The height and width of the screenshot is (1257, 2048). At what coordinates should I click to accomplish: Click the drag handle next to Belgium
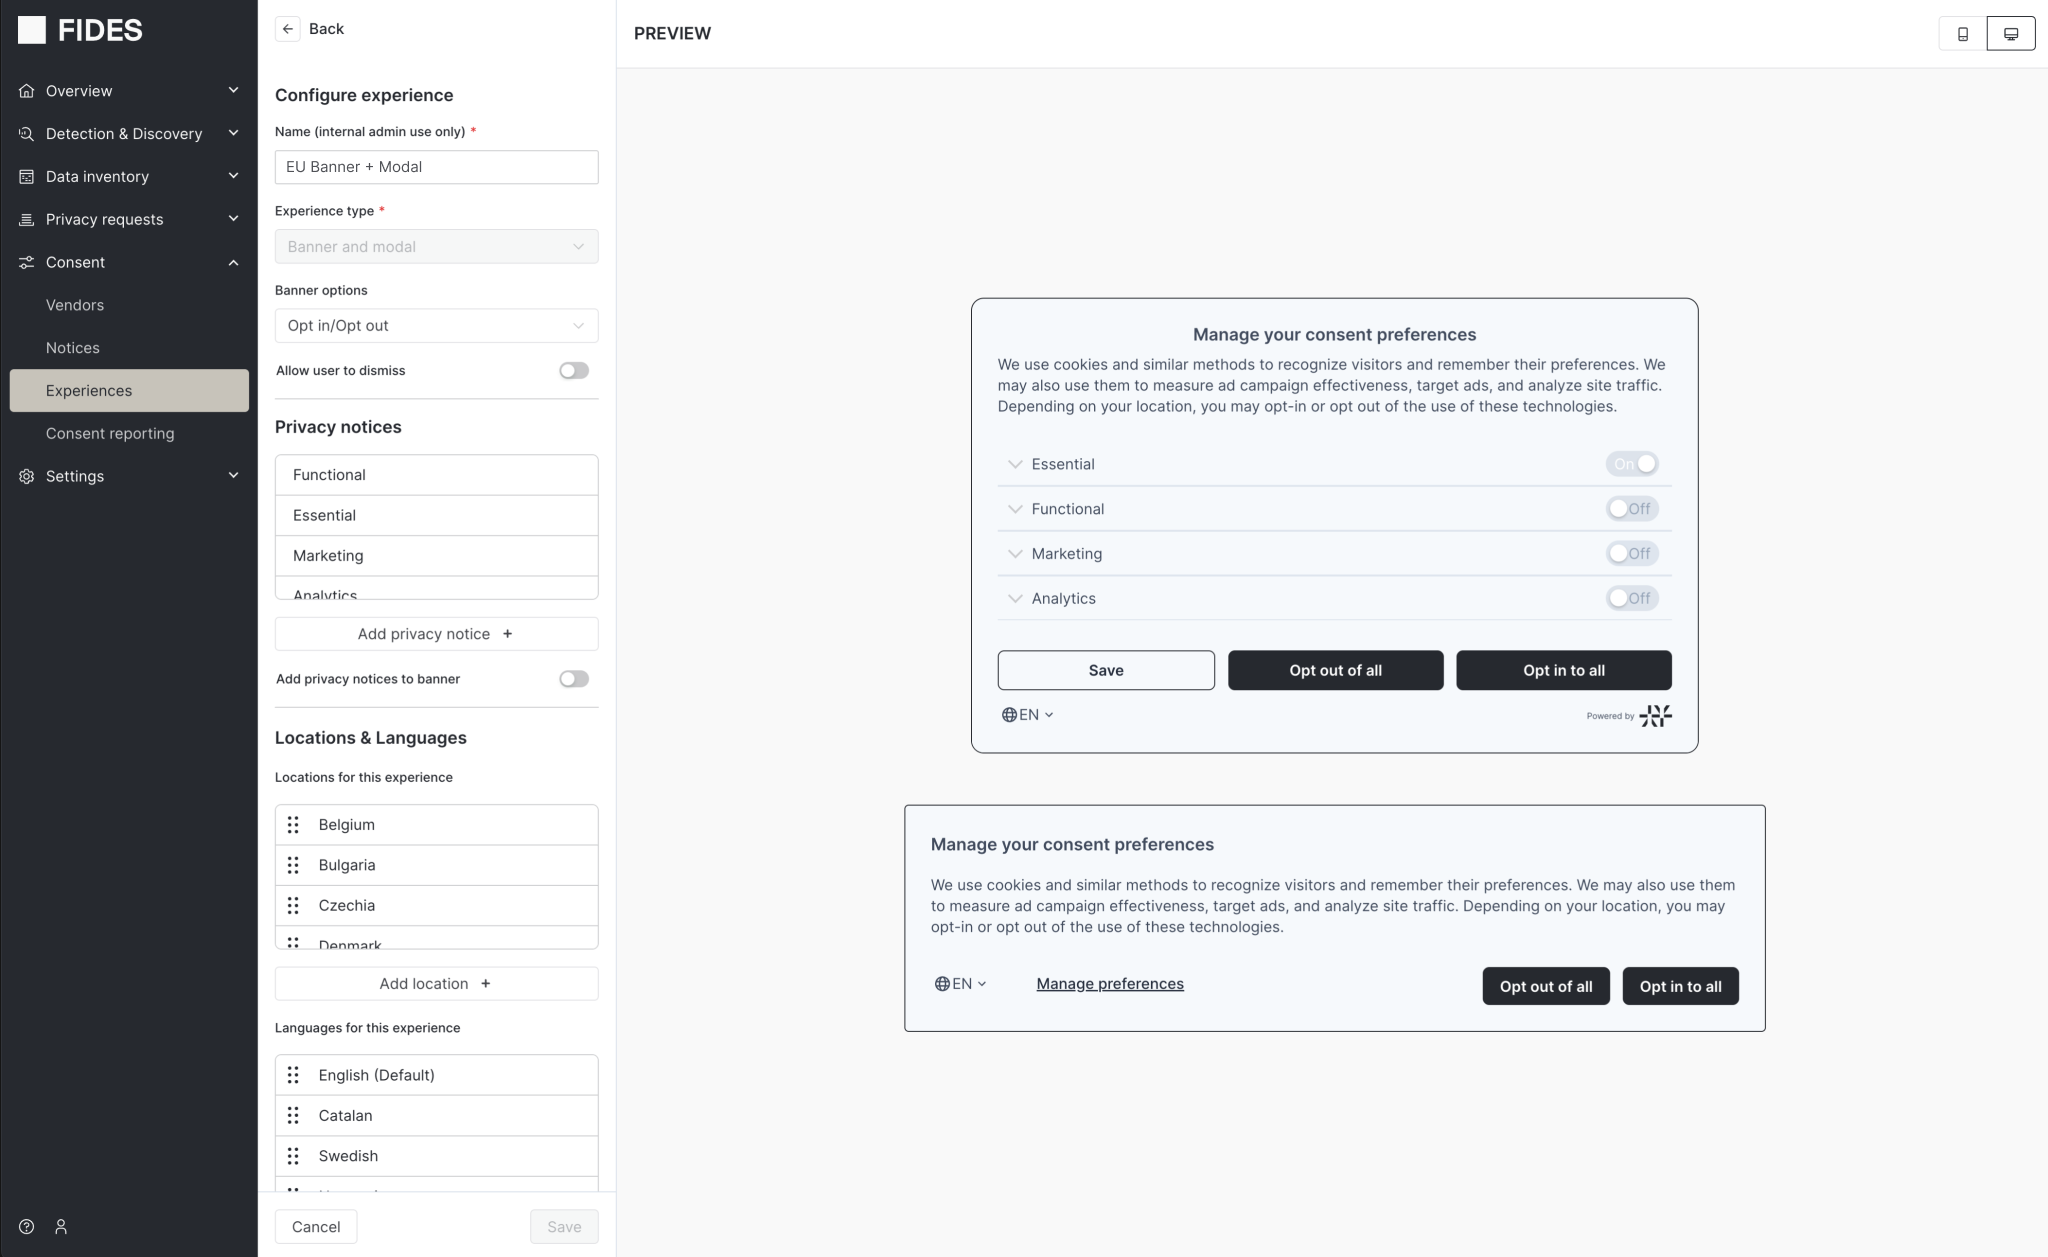coord(294,825)
